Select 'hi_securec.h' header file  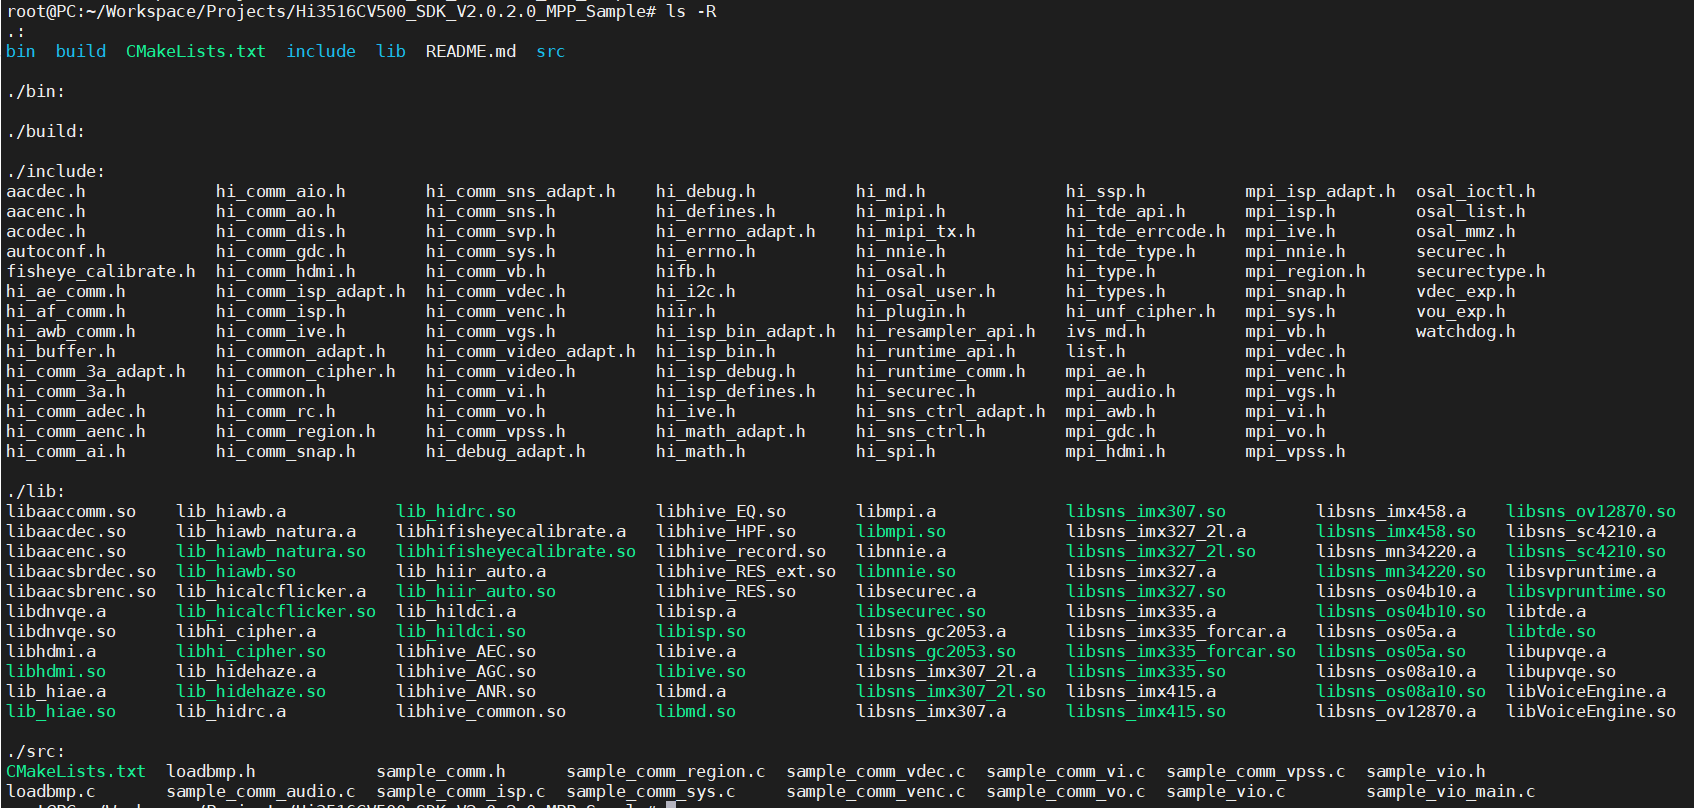[916, 391]
